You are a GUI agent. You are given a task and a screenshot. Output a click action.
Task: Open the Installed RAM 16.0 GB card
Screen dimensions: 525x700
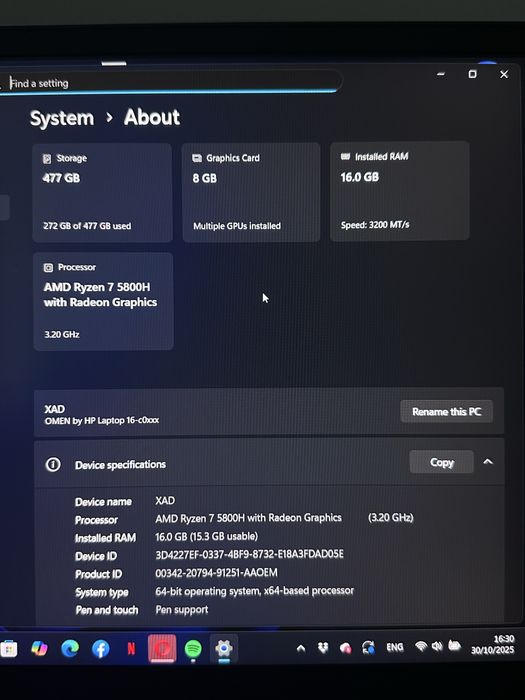point(400,191)
